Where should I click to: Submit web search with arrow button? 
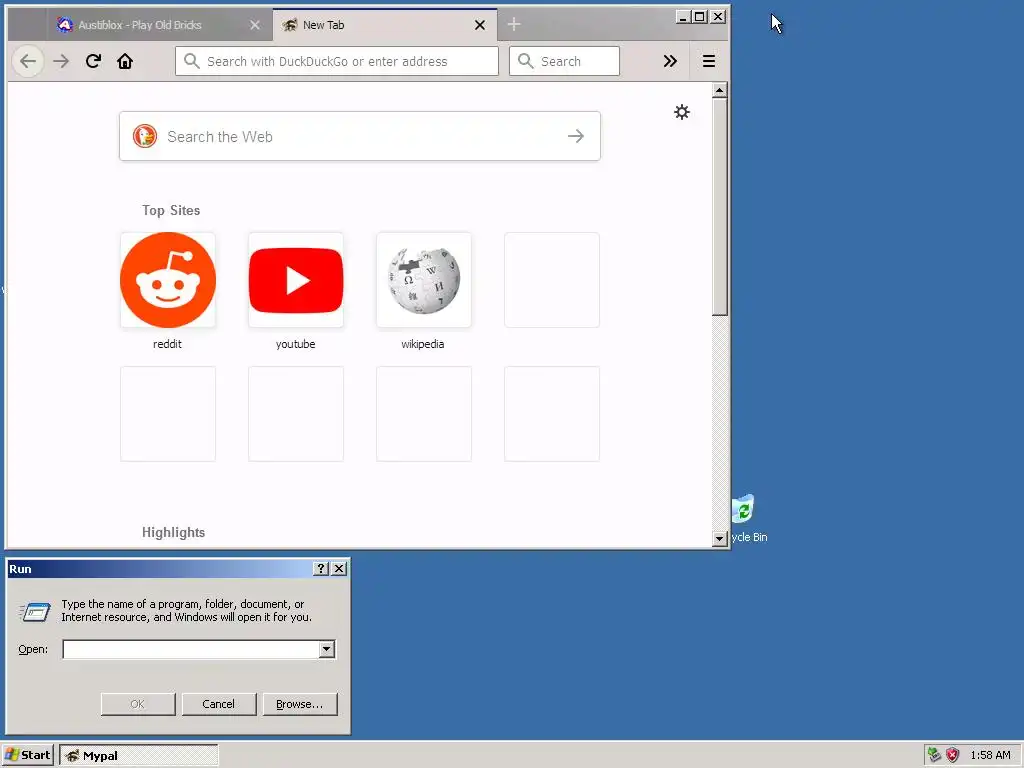[575, 136]
